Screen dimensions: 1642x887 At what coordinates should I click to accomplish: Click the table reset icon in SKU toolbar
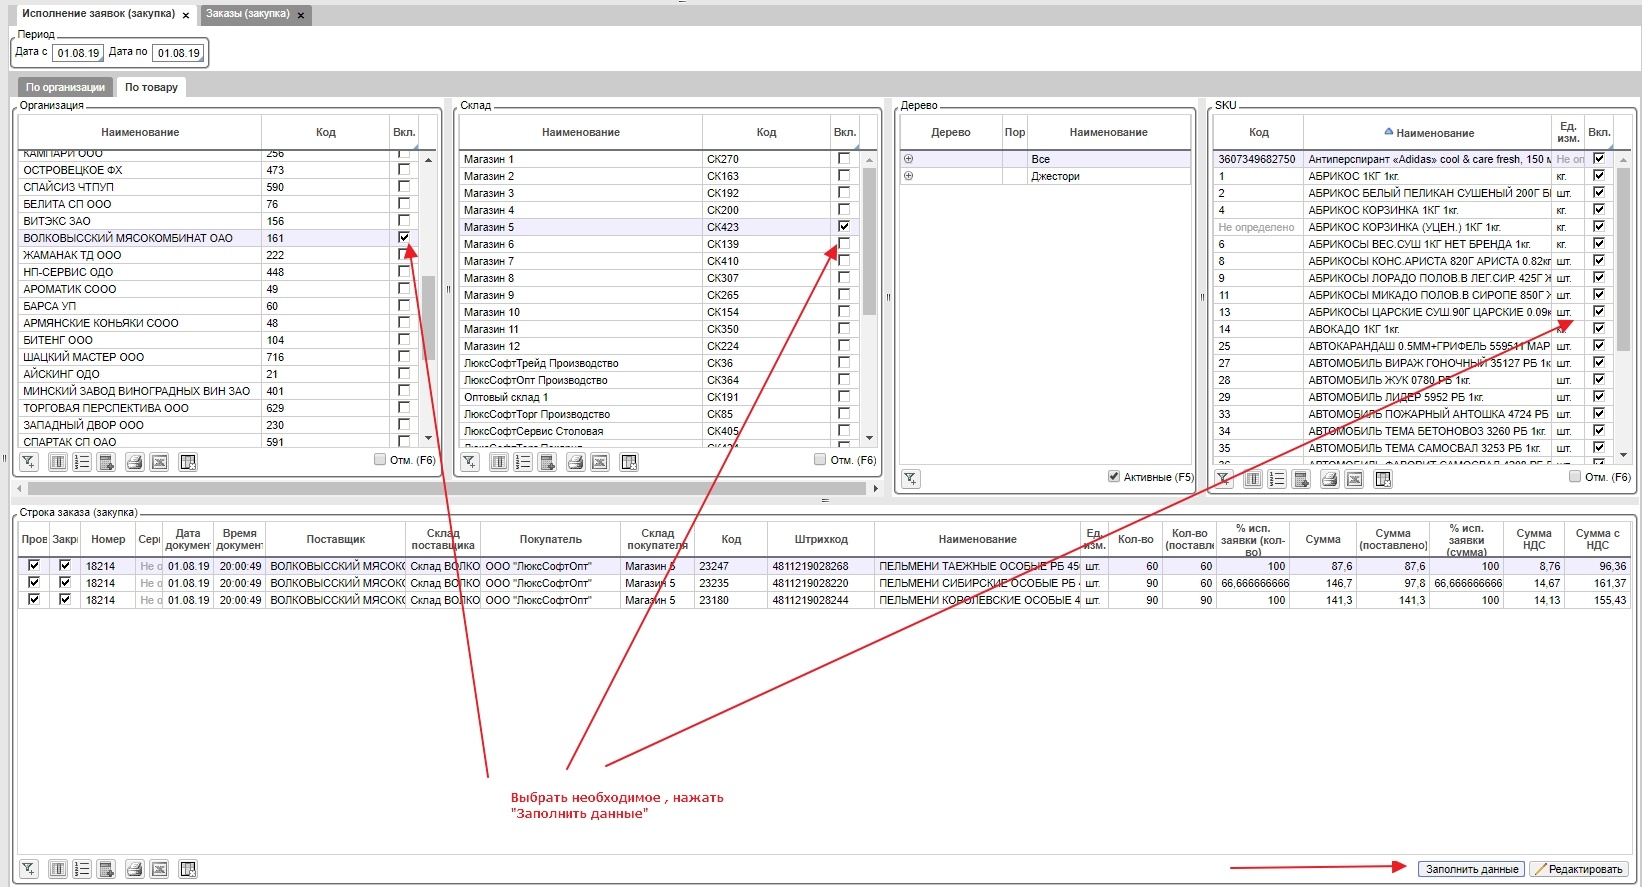tap(1383, 480)
